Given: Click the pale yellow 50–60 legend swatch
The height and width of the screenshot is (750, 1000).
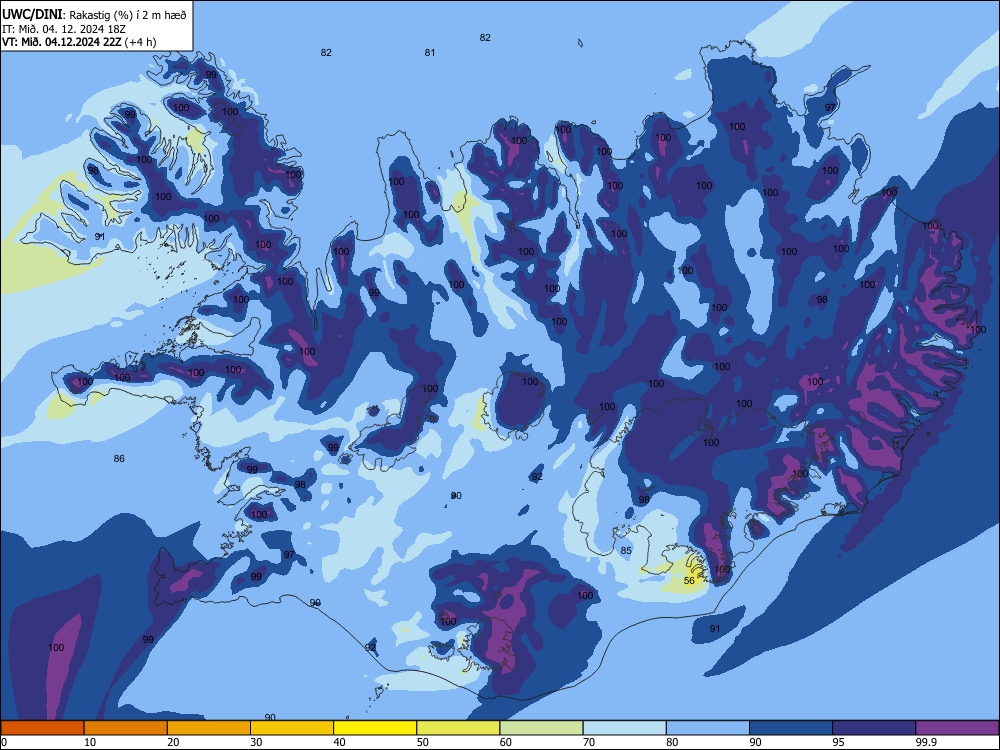Looking at the screenshot, I should (458, 728).
